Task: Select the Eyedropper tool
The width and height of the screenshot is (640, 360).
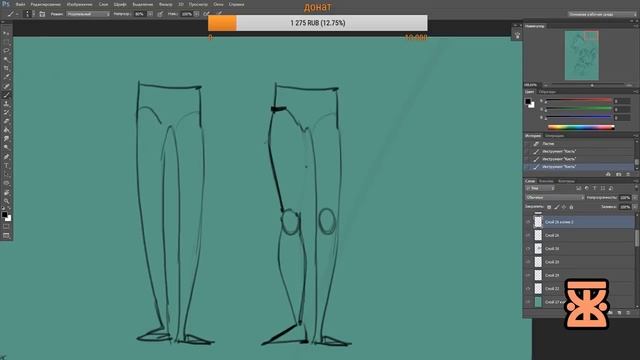Action: point(6,78)
